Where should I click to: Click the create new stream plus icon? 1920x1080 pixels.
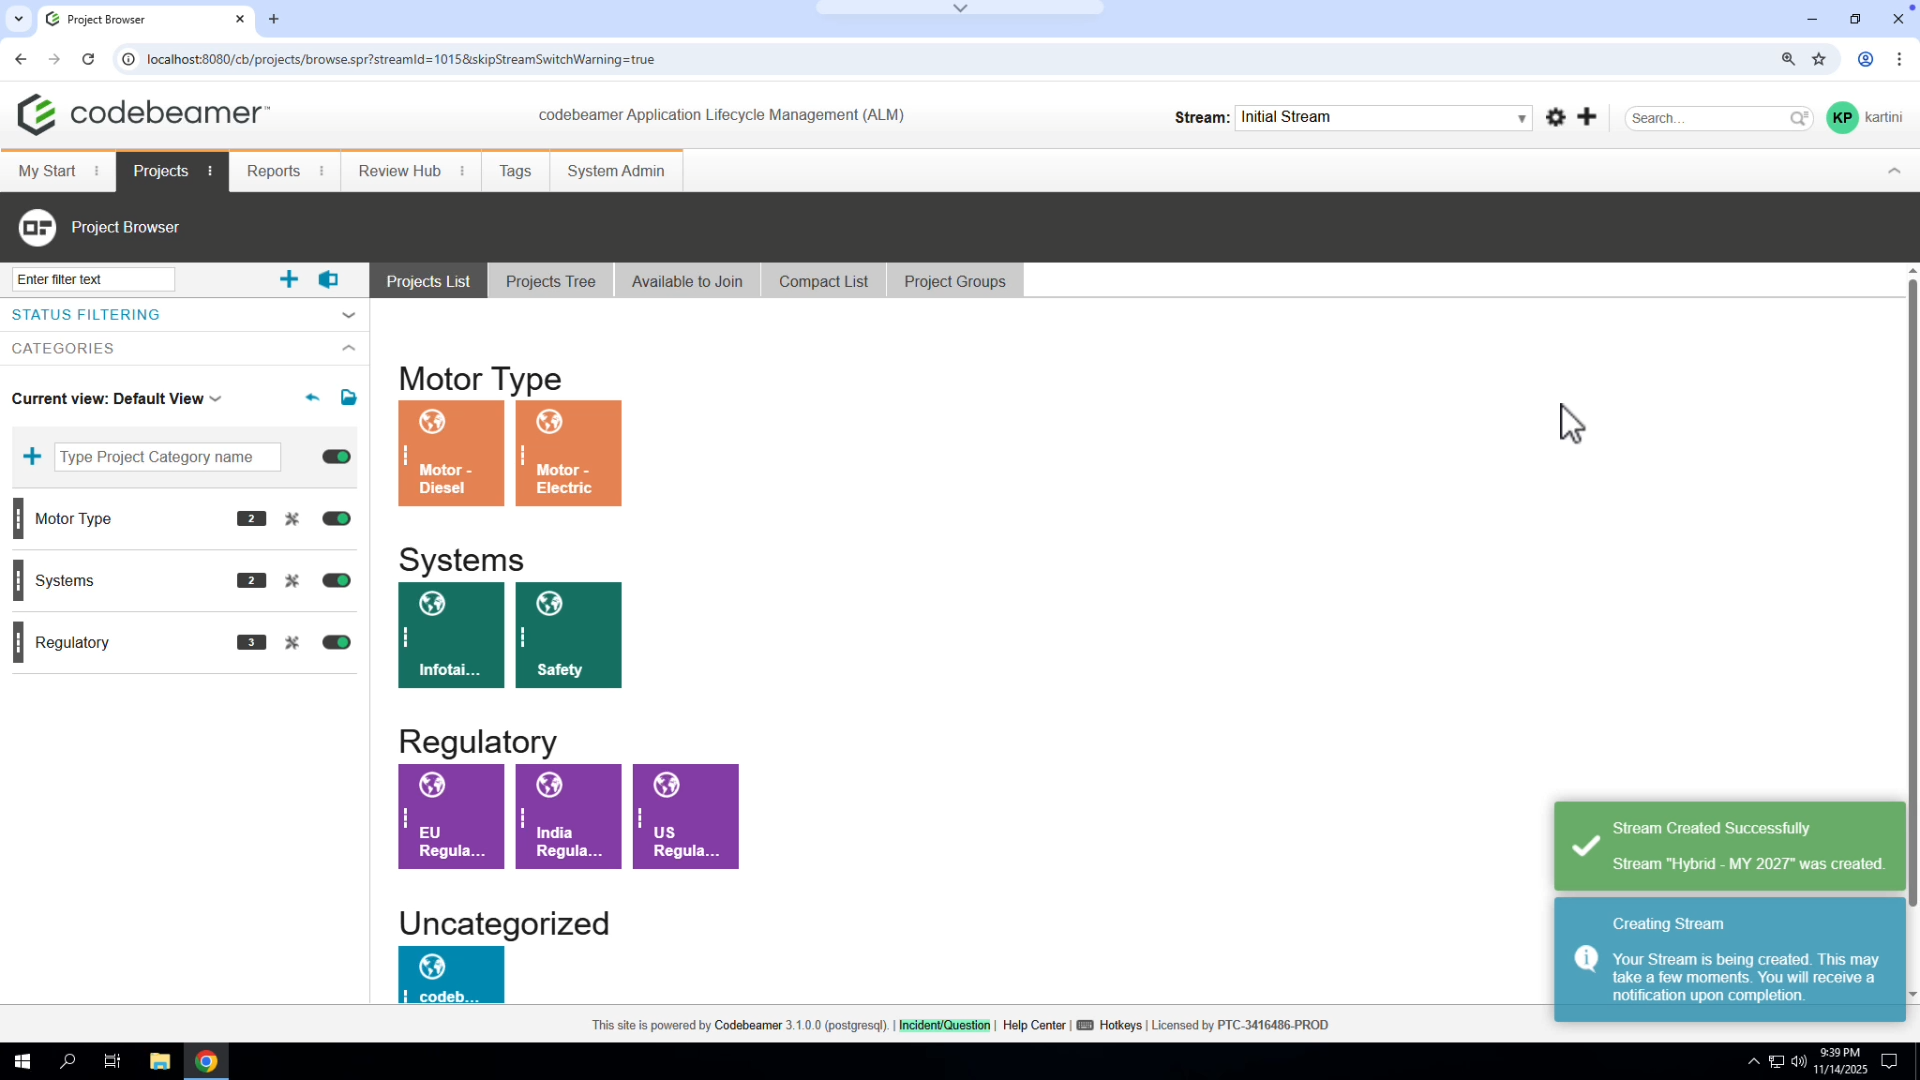tap(1587, 117)
